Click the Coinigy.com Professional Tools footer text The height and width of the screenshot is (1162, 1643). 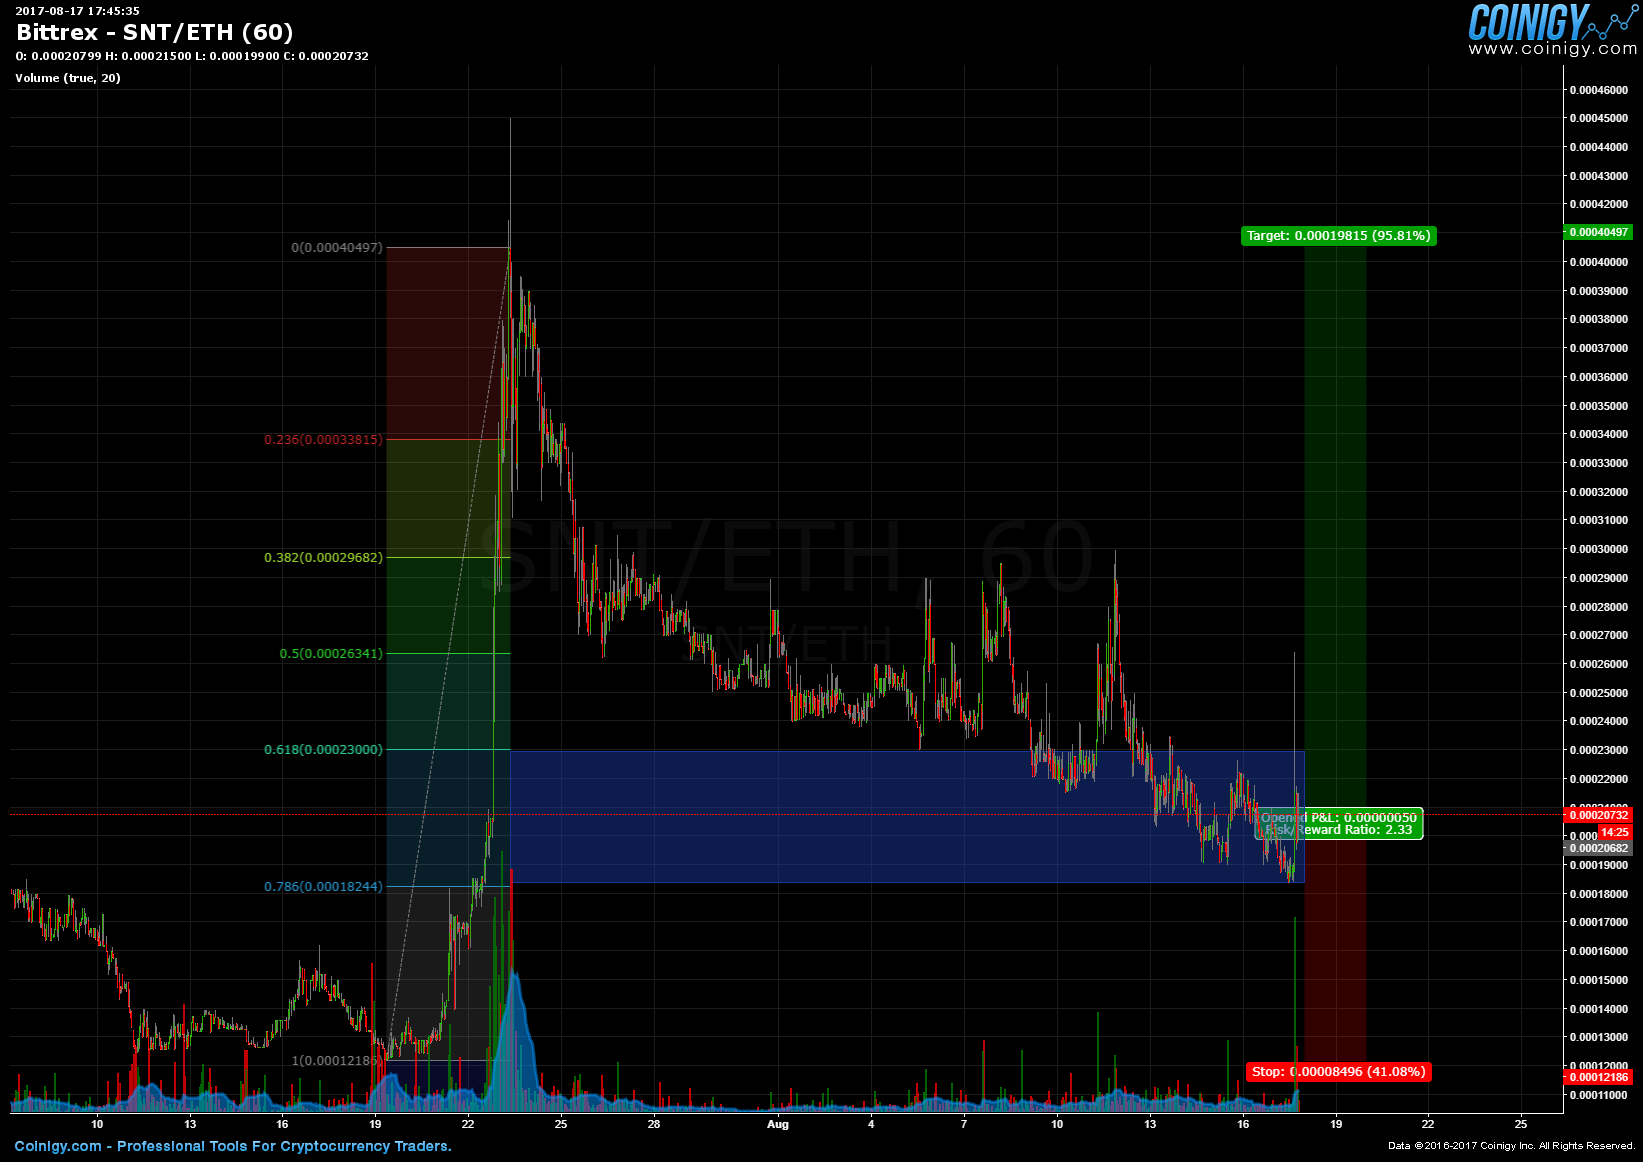click(233, 1146)
